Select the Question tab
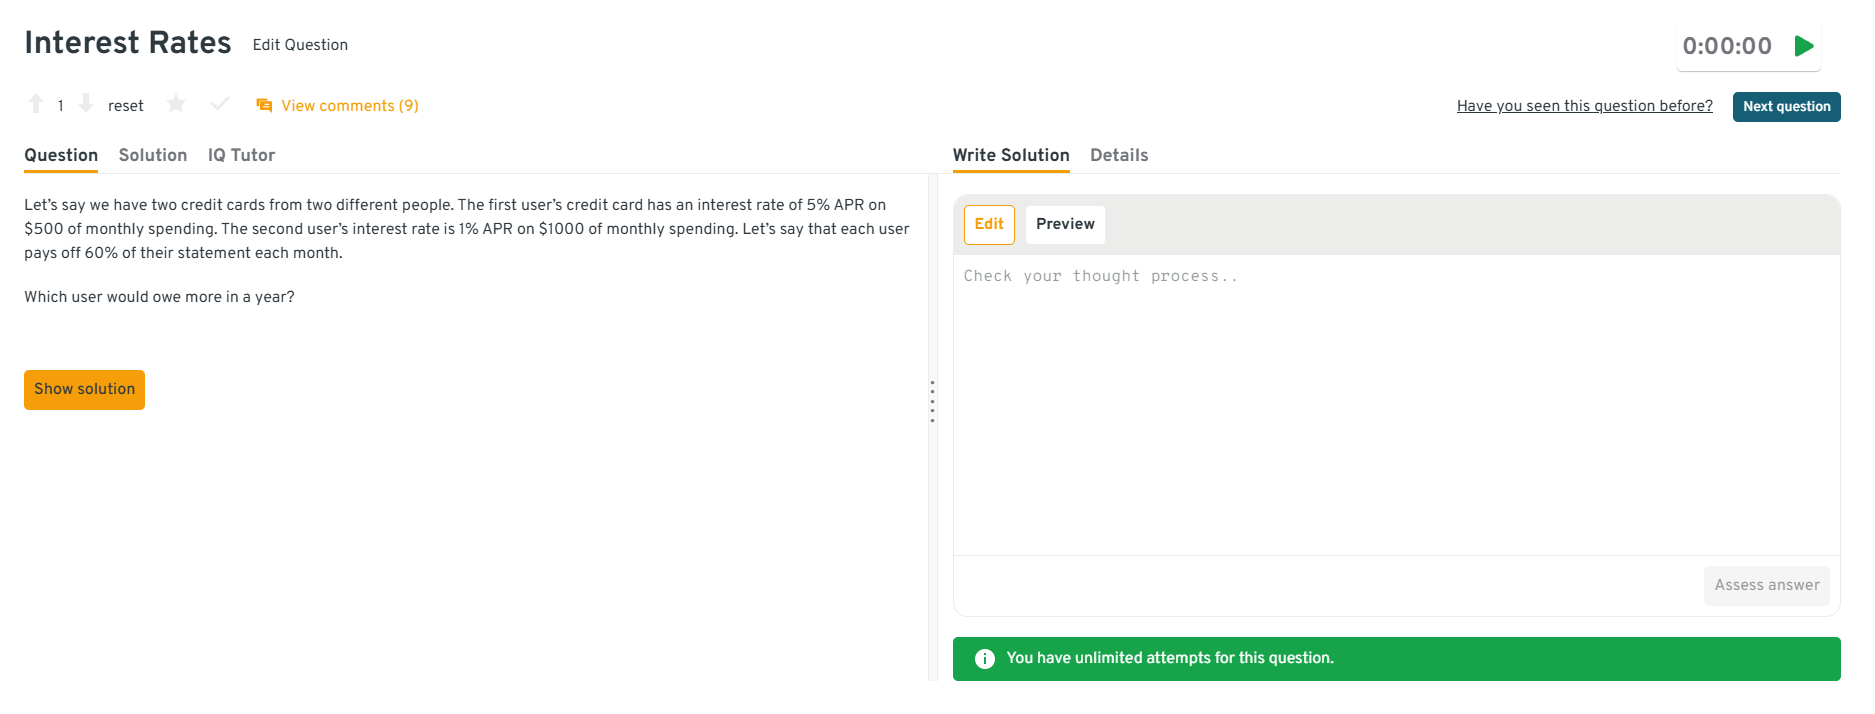 (x=61, y=156)
